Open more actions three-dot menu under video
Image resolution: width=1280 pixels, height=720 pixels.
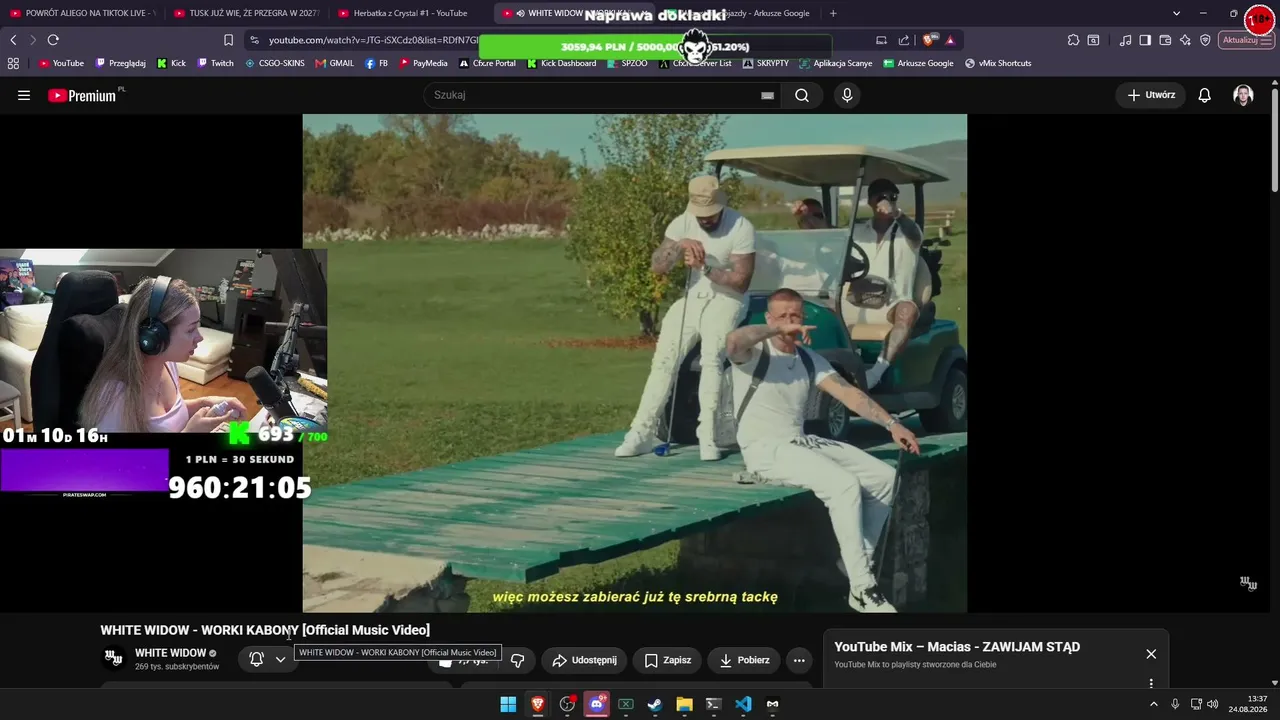798,660
